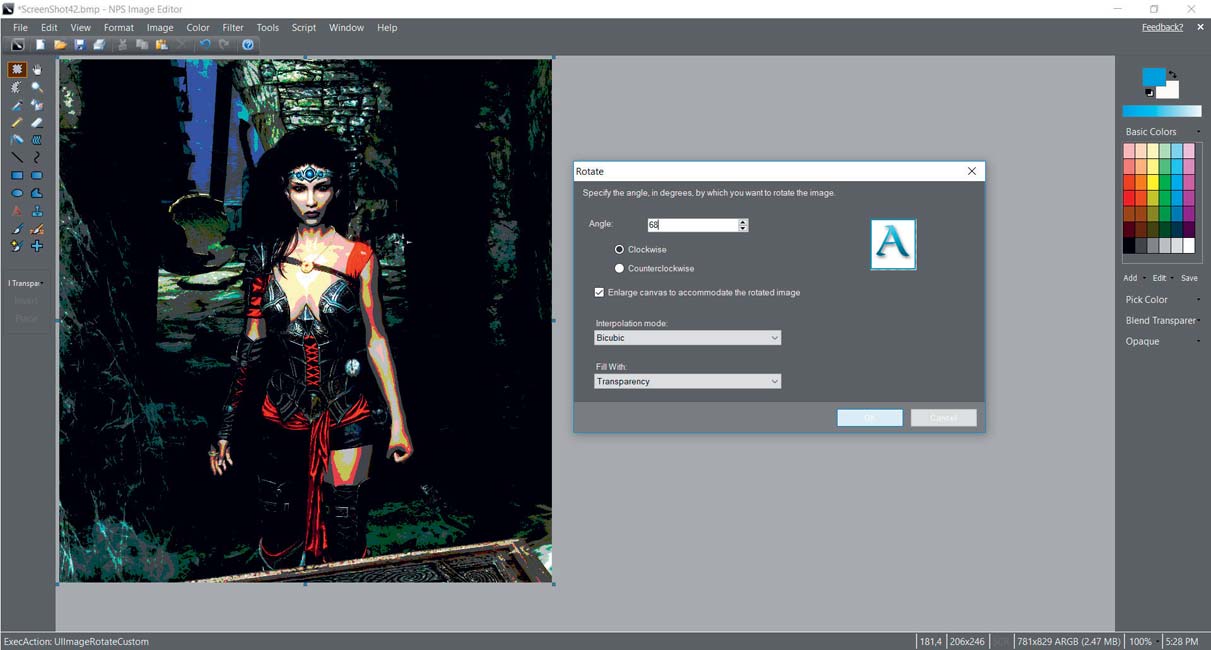Open the Format menu
This screenshot has width=1211, height=650.
pos(118,28)
